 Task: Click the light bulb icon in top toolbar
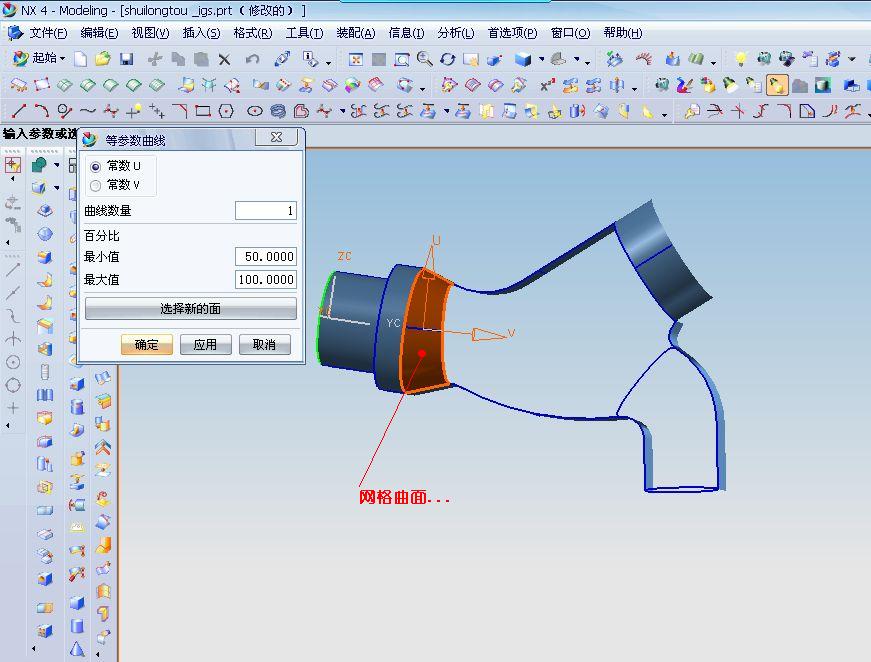pos(740,58)
